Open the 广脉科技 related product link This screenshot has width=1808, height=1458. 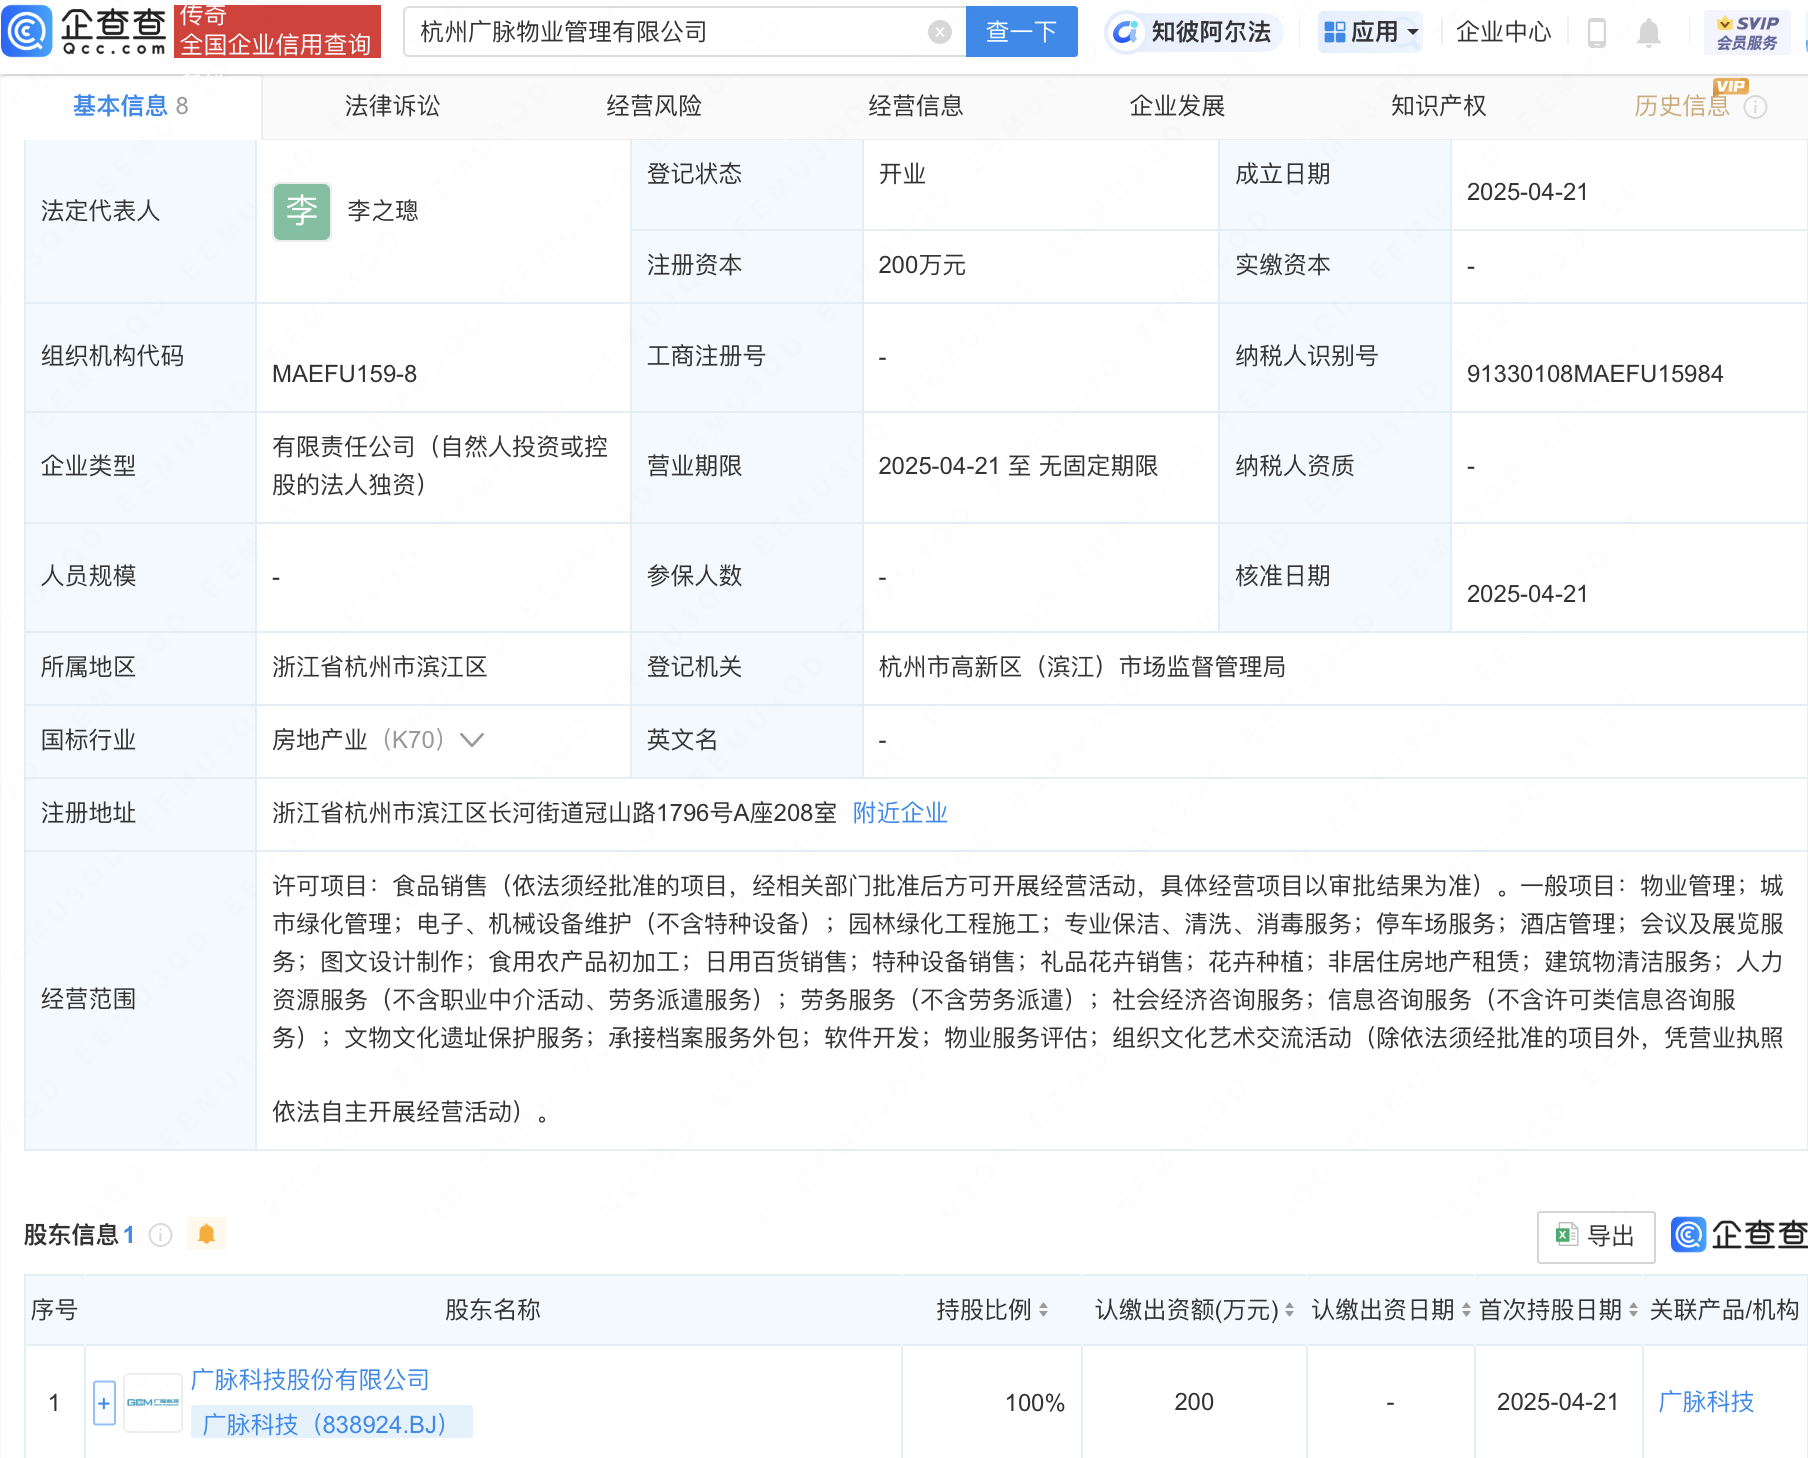point(1706,1402)
